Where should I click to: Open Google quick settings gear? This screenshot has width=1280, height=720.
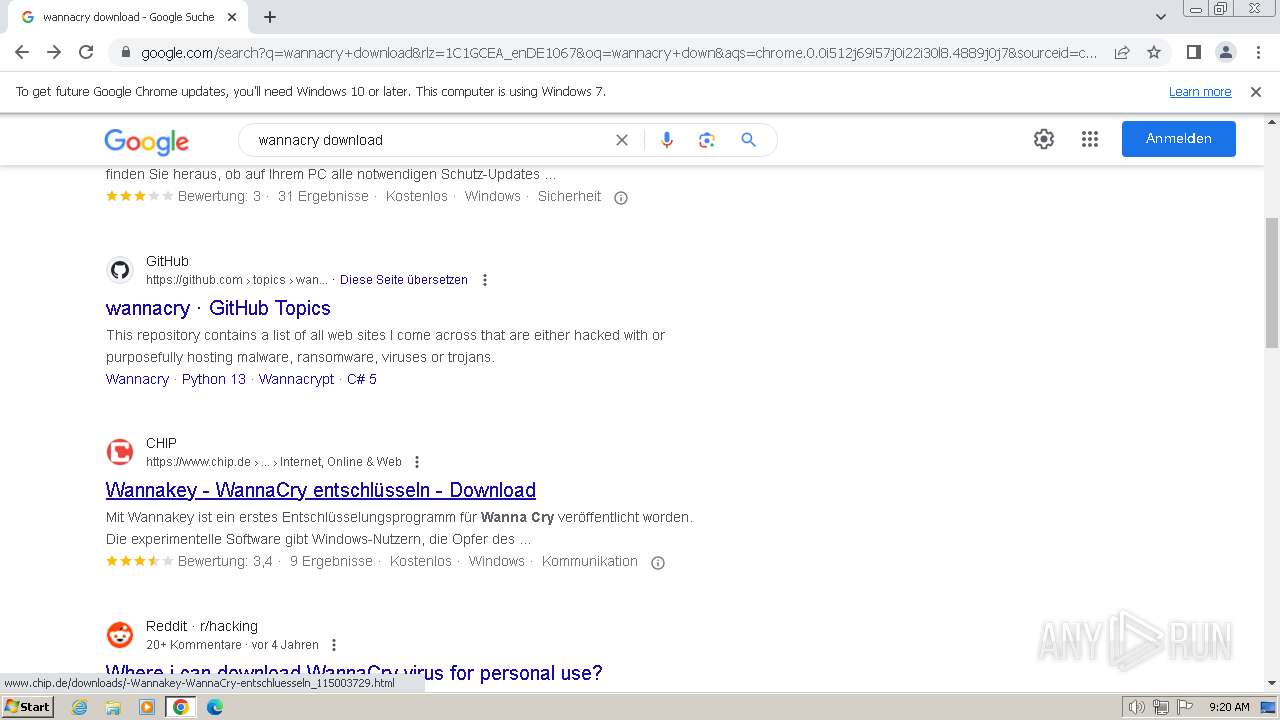[1044, 139]
